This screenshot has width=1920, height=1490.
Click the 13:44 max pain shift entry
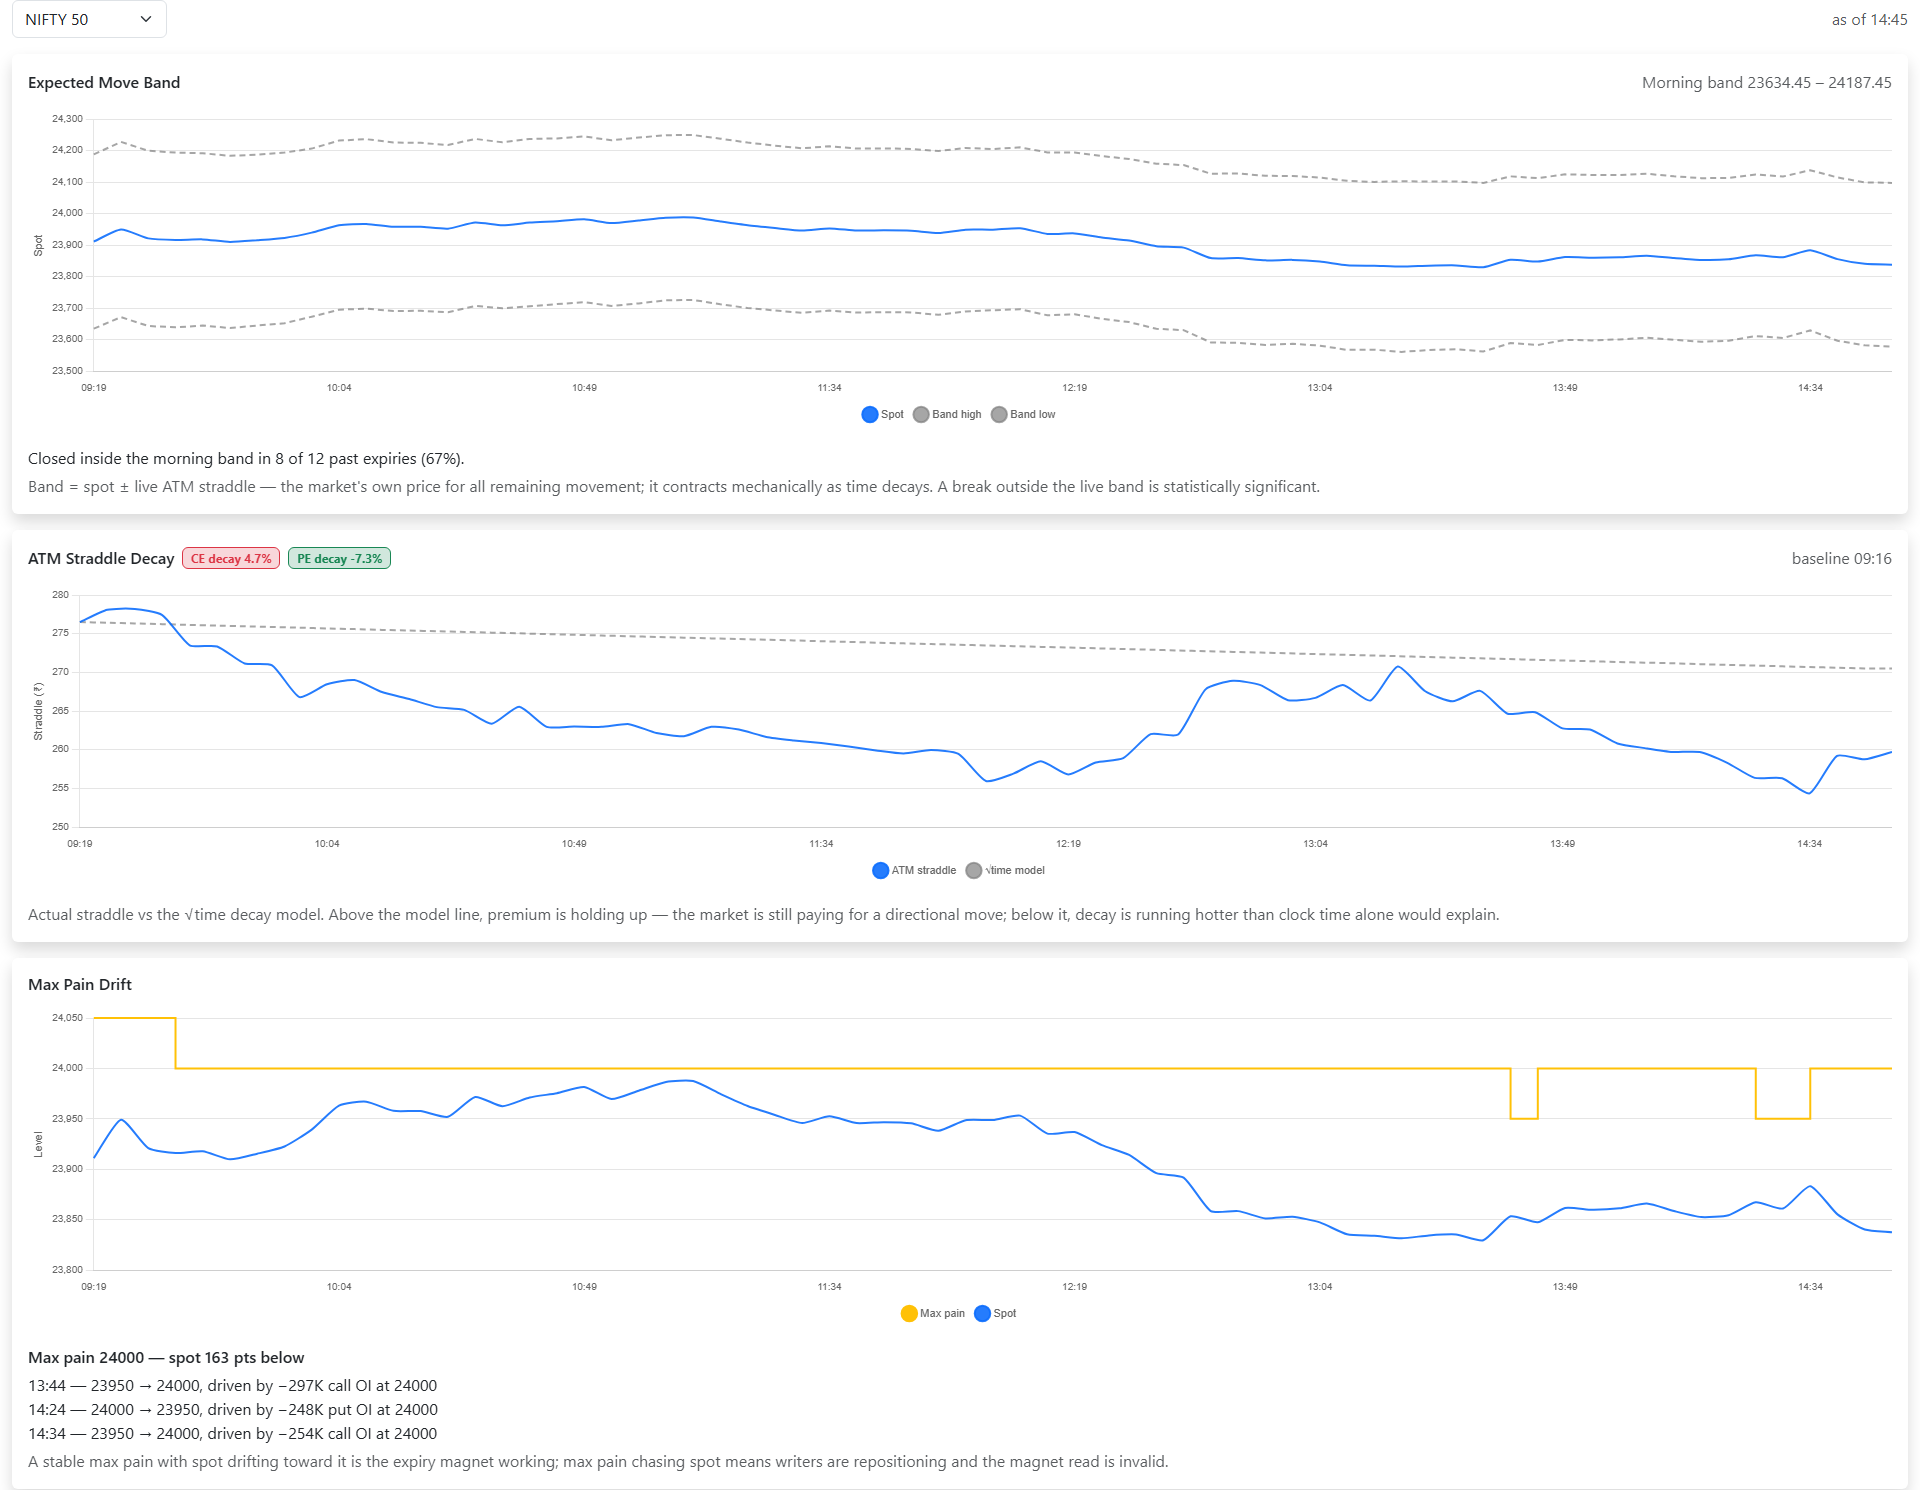click(232, 1385)
